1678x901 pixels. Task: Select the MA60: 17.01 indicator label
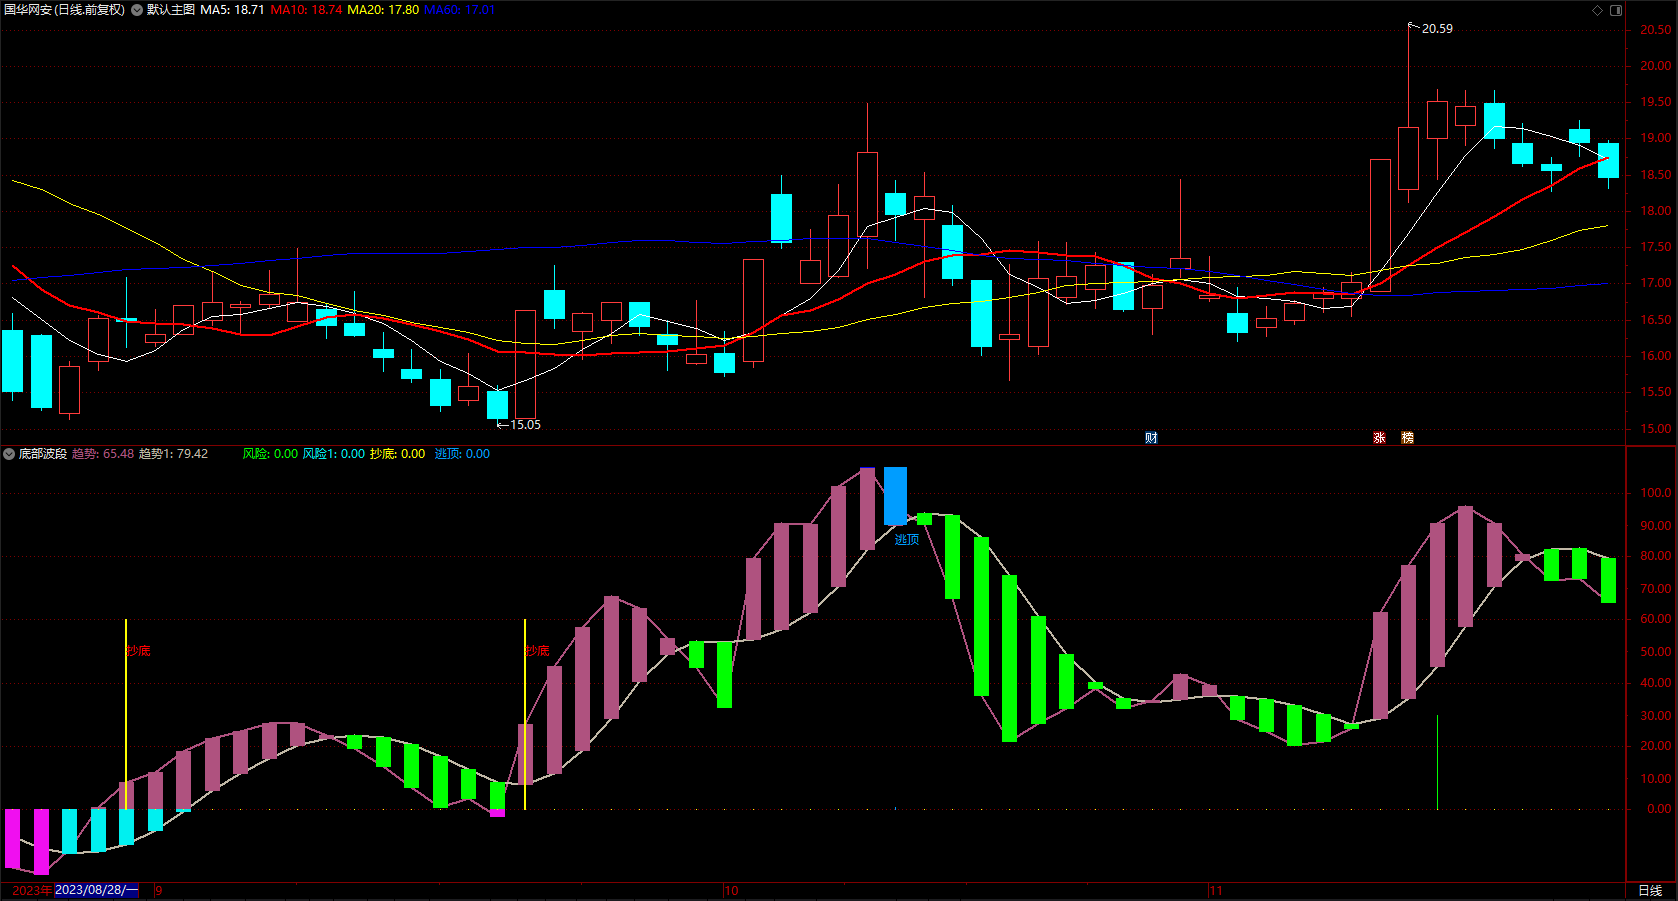click(x=459, y=10)
